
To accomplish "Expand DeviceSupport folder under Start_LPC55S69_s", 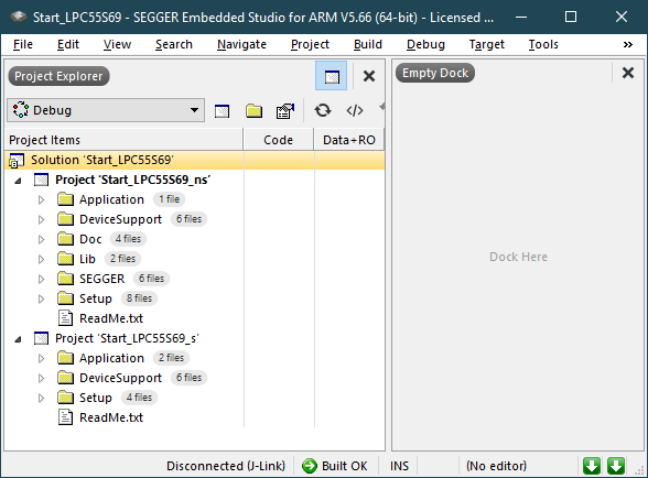I will click(x=41, y=378).
